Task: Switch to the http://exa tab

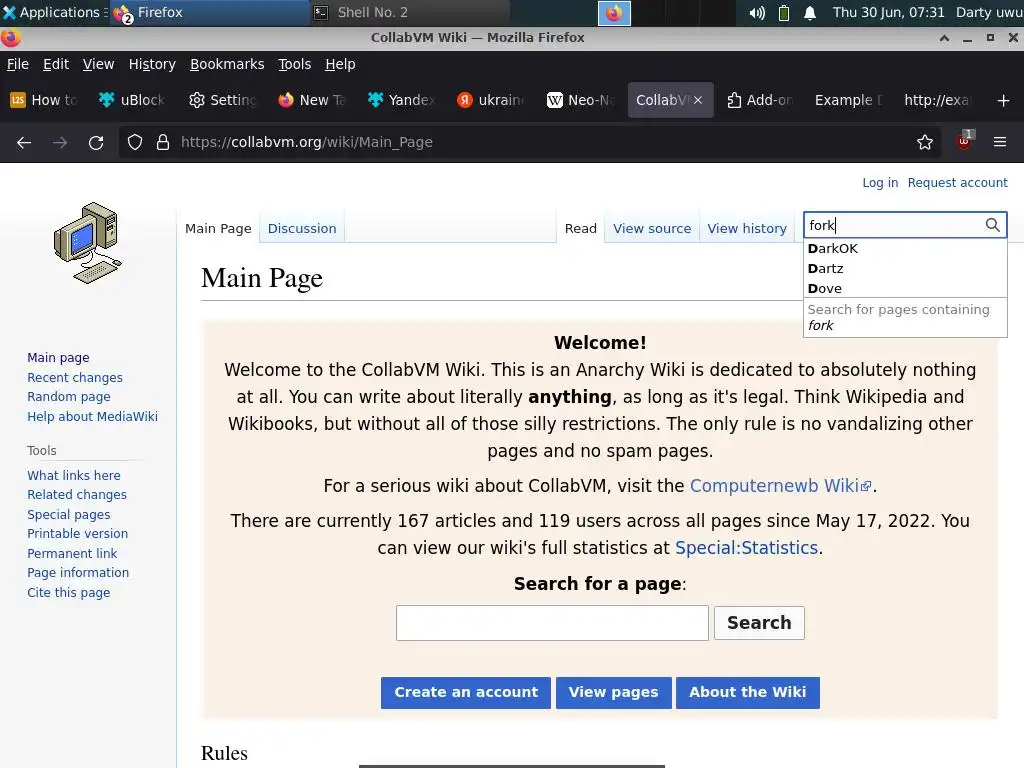Action: click(938, 100)
